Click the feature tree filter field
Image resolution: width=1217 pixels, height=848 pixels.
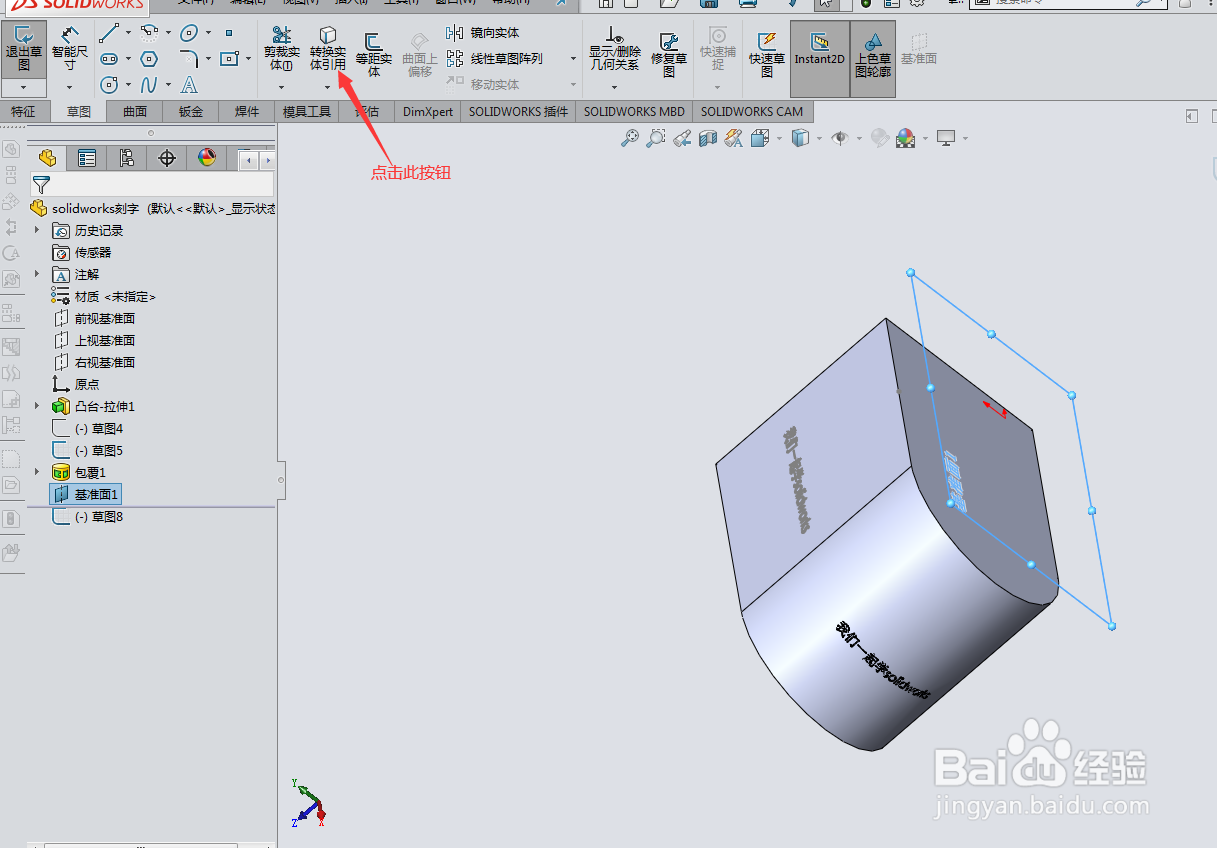point(151,184)
